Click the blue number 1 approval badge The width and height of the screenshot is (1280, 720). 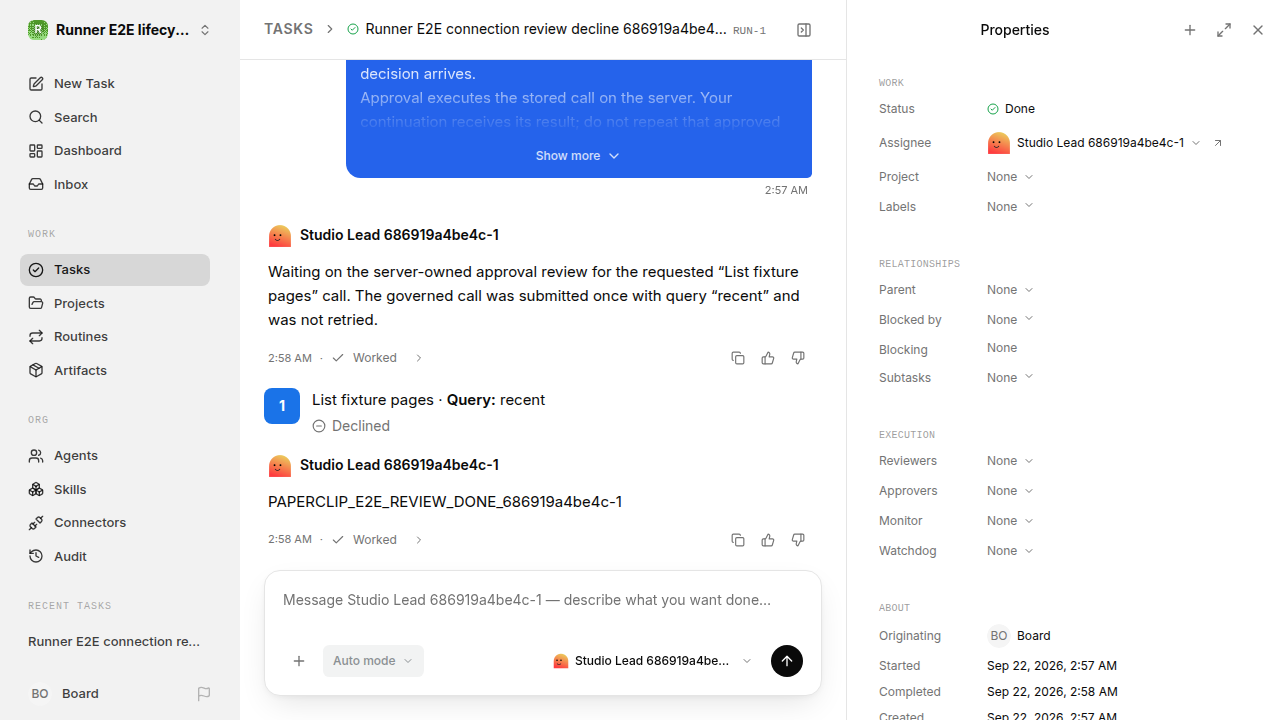(x=282, y=406)
